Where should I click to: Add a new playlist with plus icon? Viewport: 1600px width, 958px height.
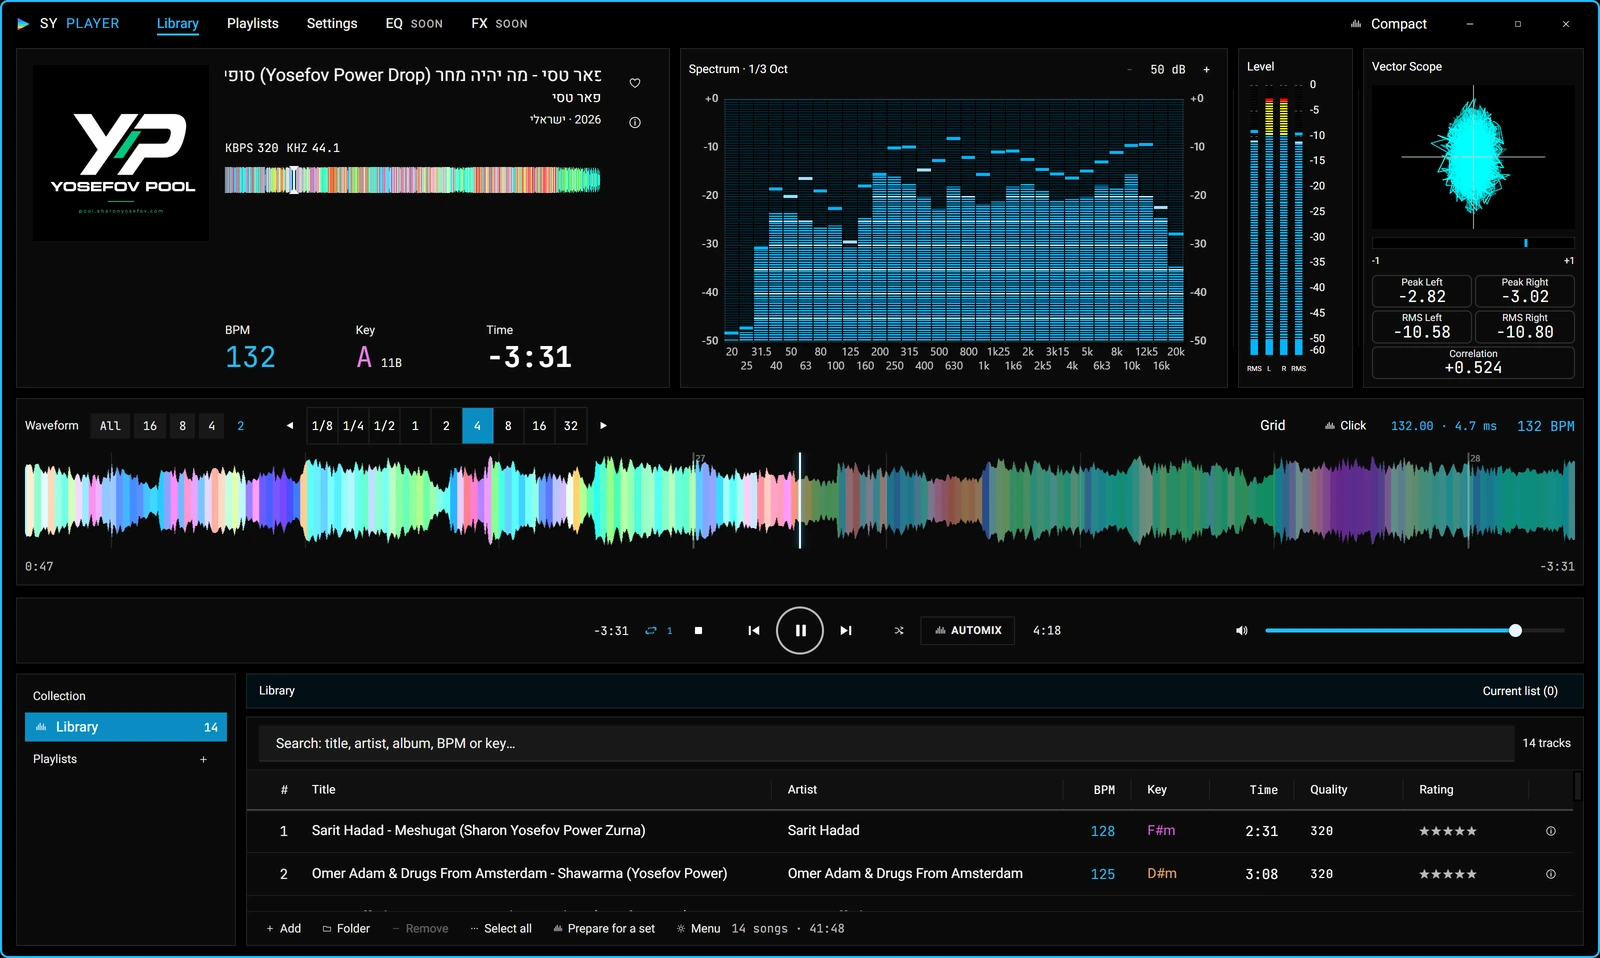[x=203, y=759]
